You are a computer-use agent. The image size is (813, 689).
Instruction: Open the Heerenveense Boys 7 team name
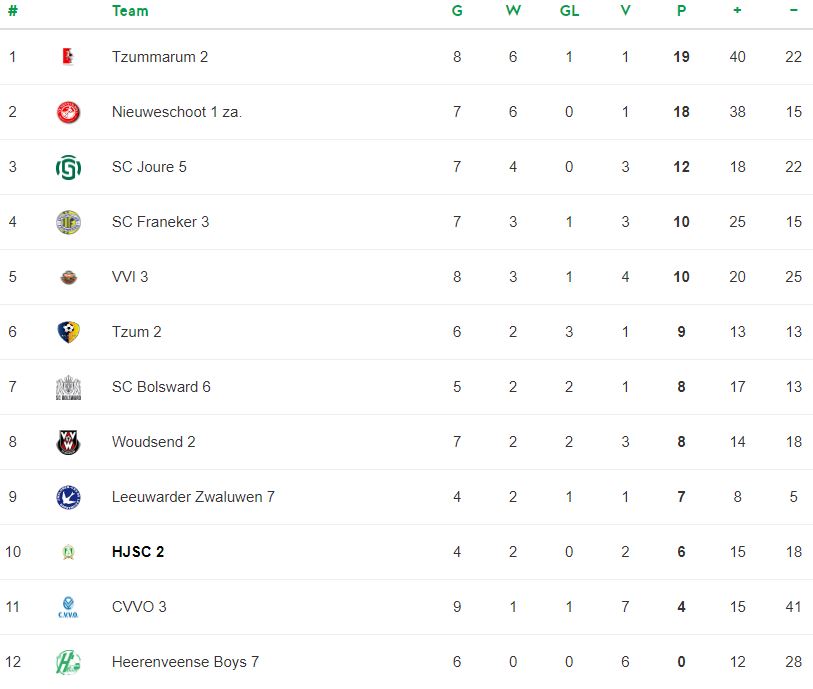tap(185, 662)
